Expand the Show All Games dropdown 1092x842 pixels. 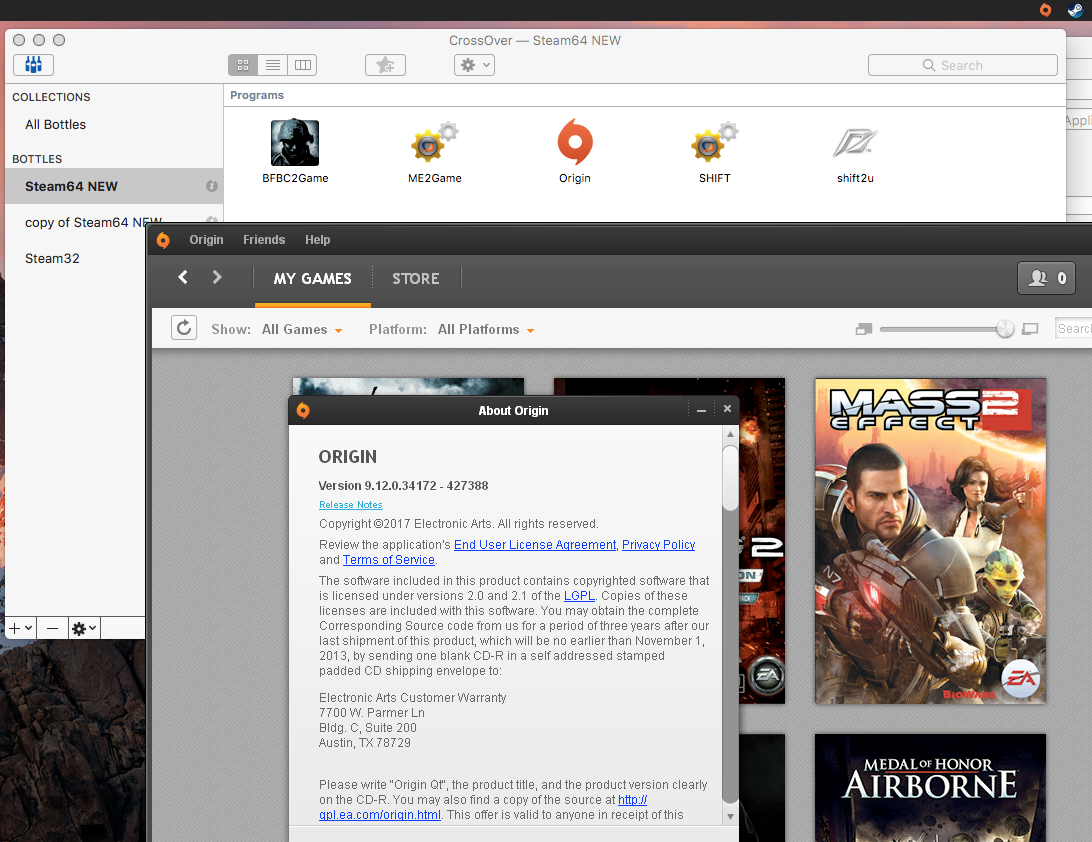[x=302, y=329]
